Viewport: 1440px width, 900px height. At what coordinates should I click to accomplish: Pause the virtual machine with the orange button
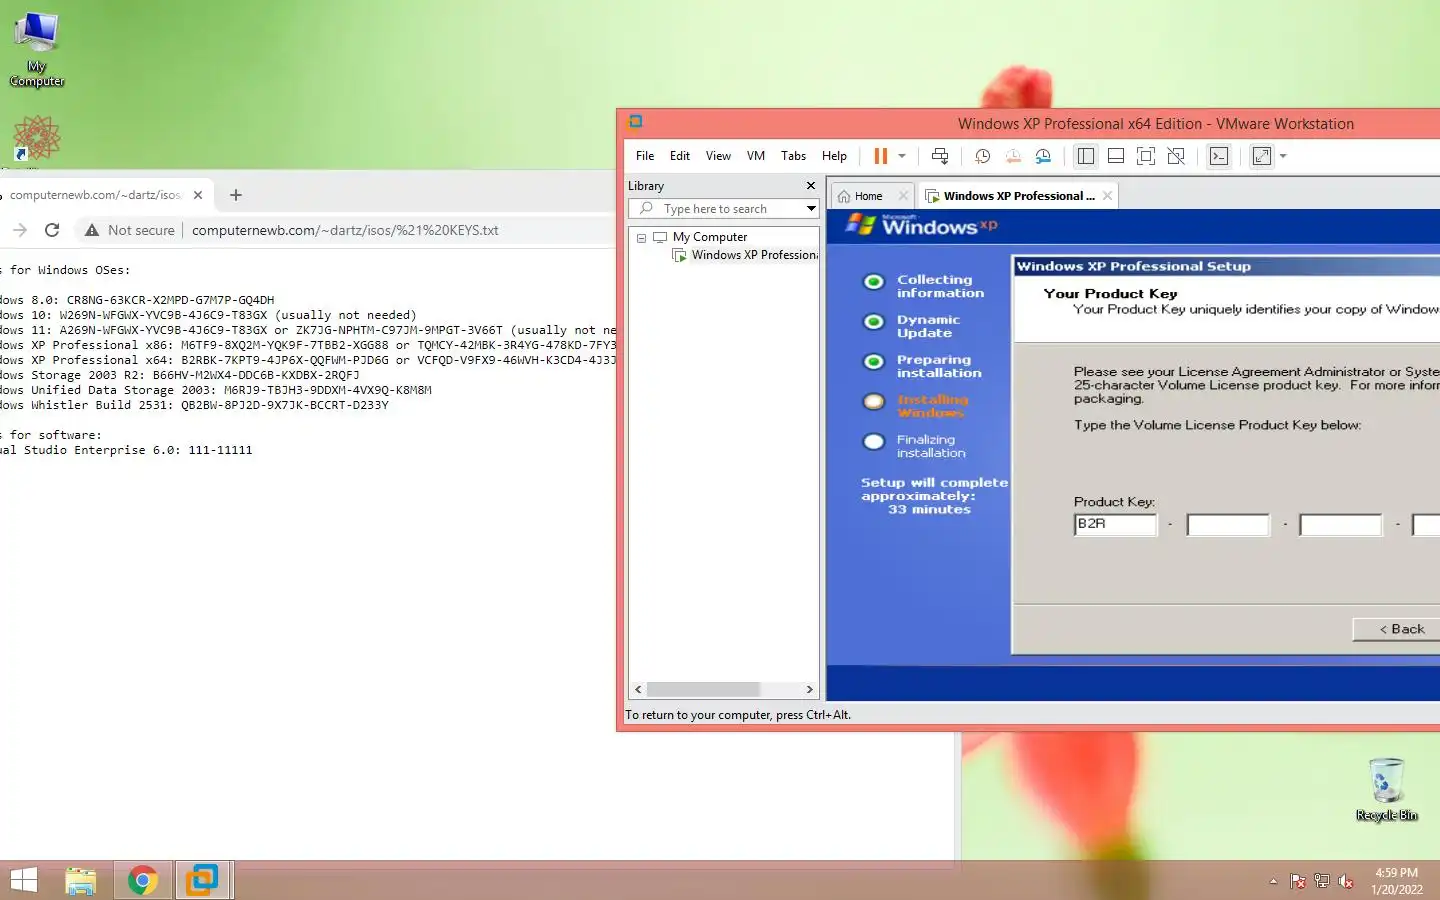click(x=880, y=156)
